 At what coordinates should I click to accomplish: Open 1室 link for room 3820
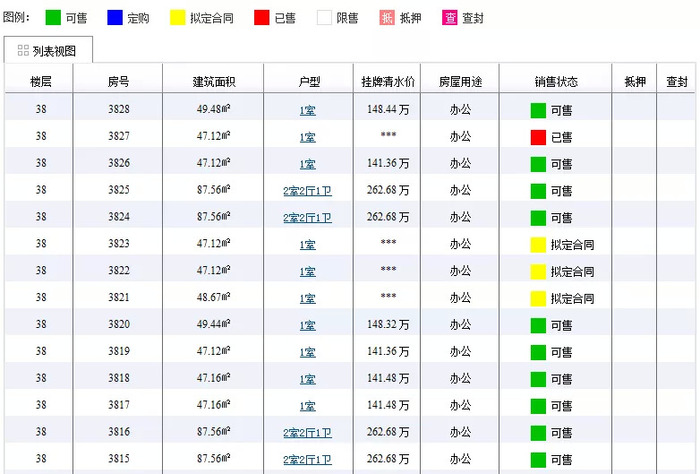point(308,325)
